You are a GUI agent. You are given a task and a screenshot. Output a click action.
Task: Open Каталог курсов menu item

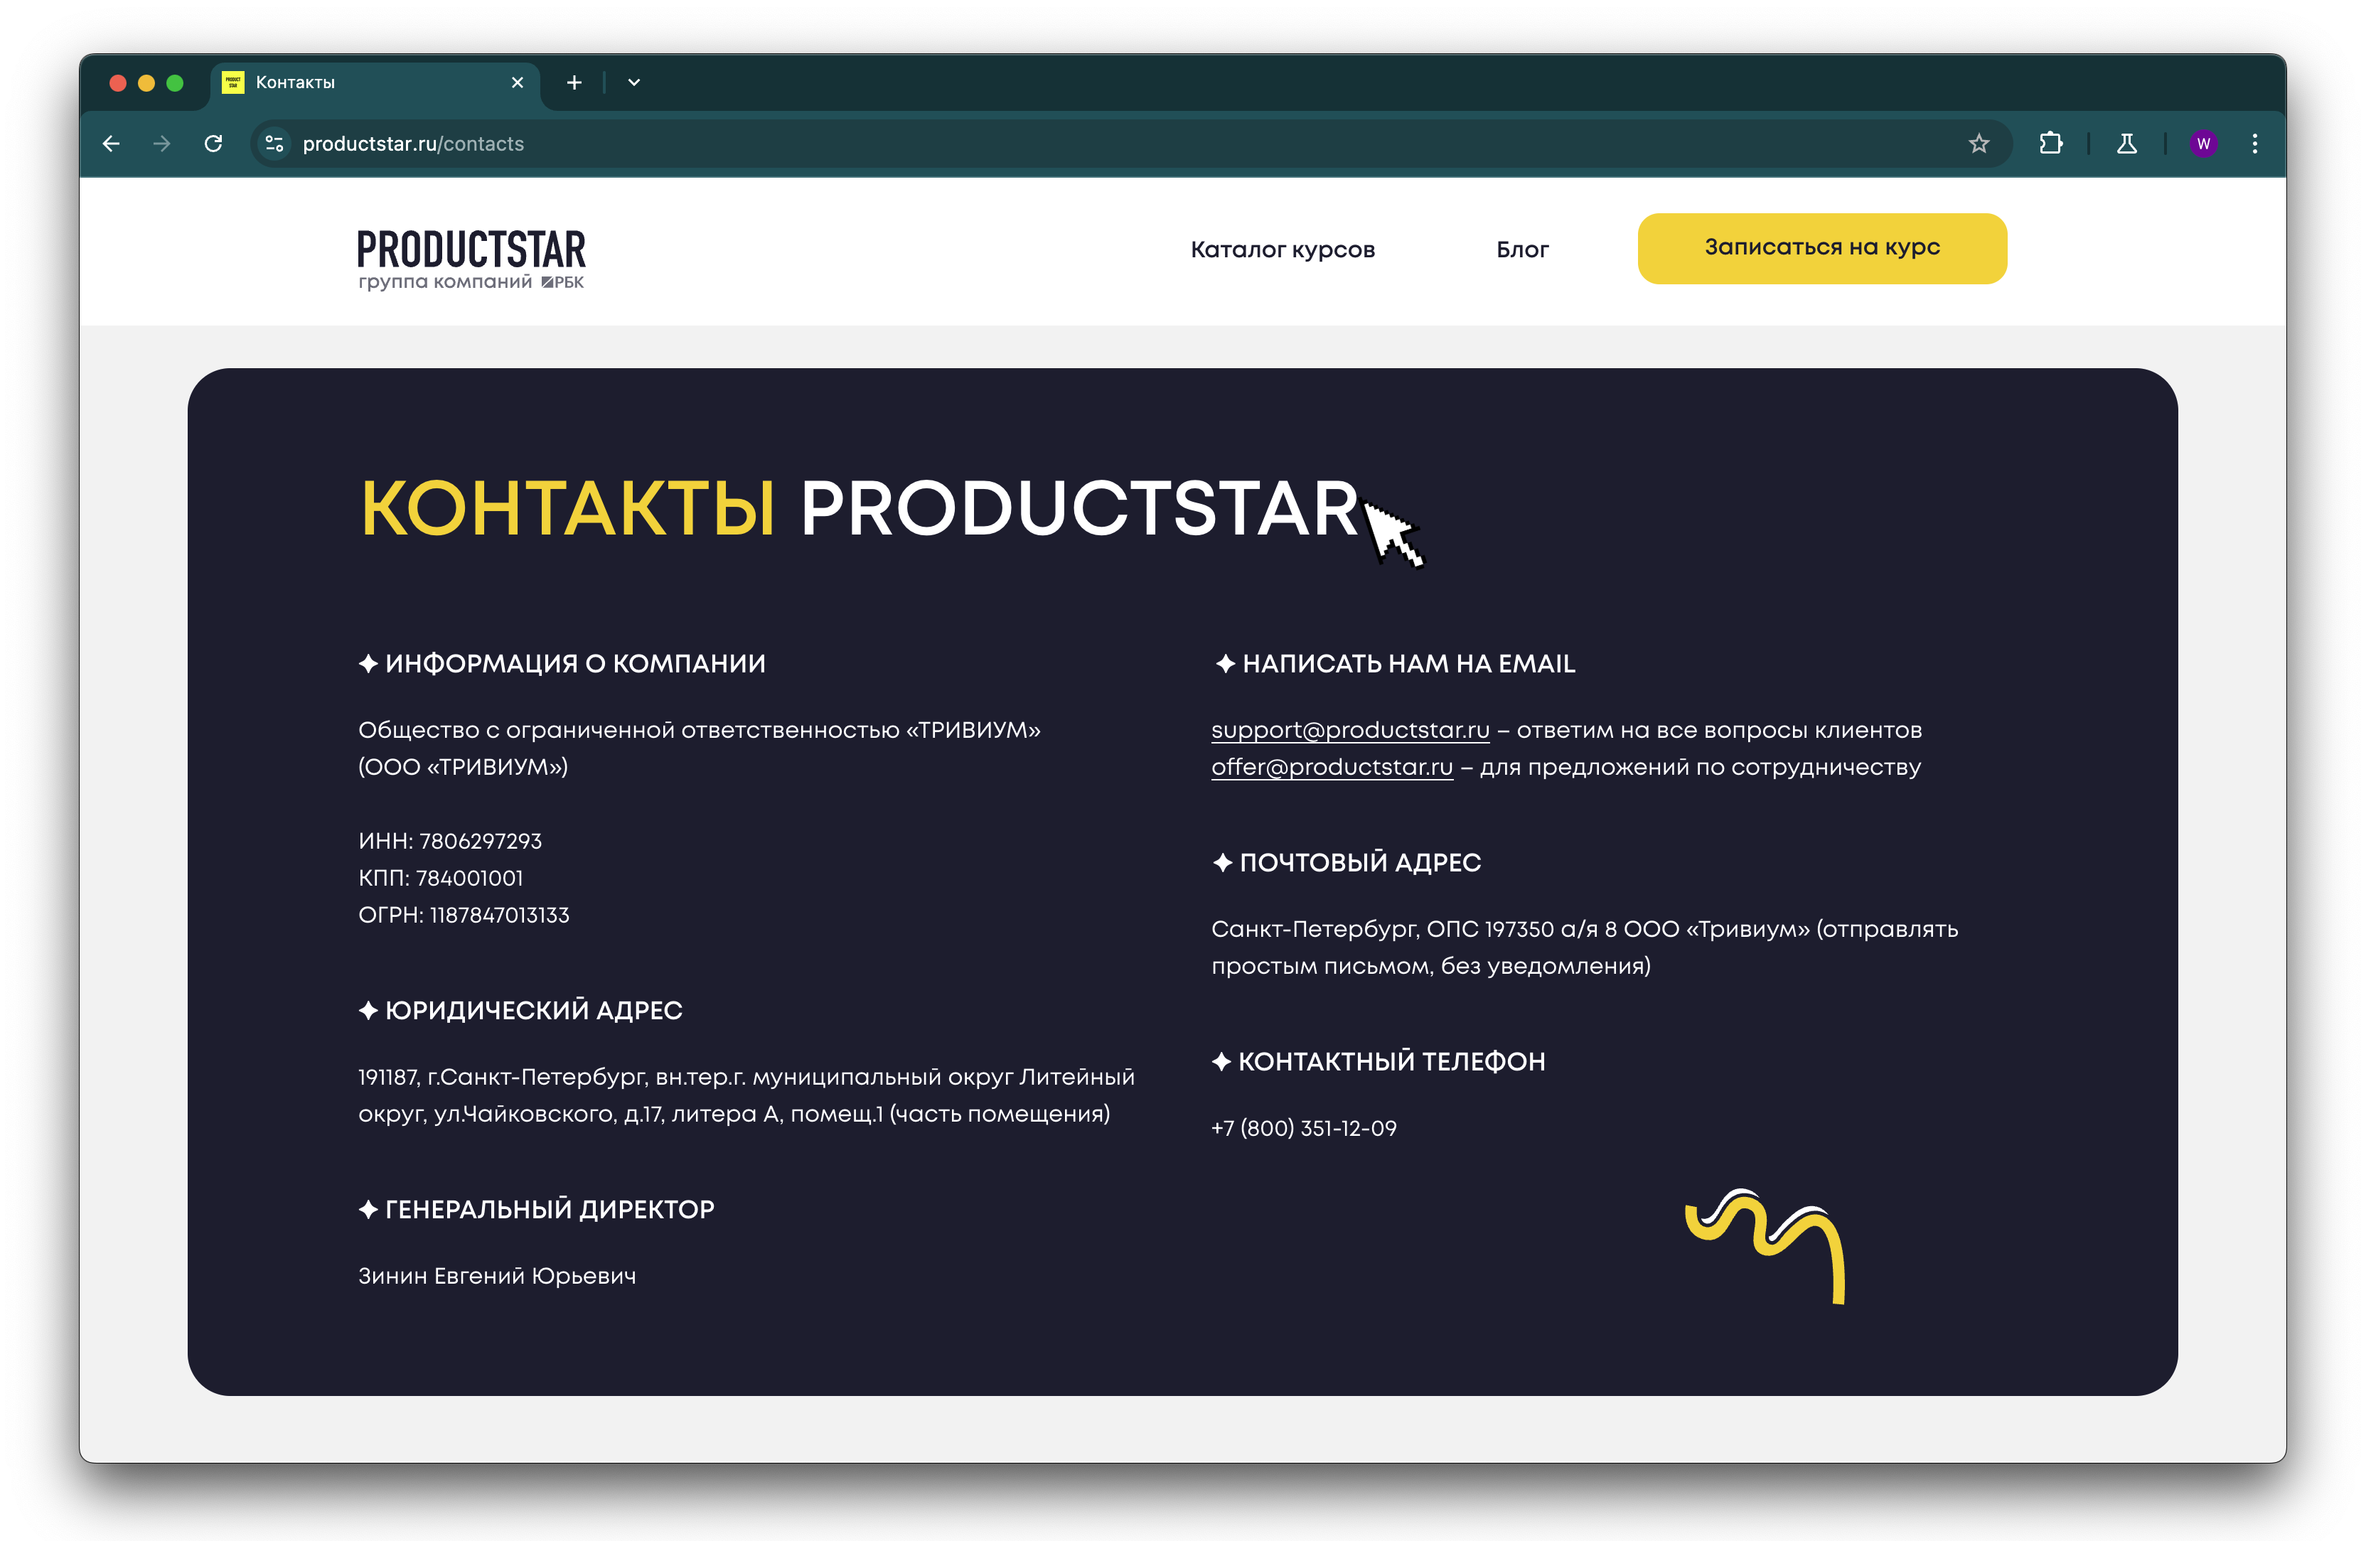click(x=1282, y=249)
